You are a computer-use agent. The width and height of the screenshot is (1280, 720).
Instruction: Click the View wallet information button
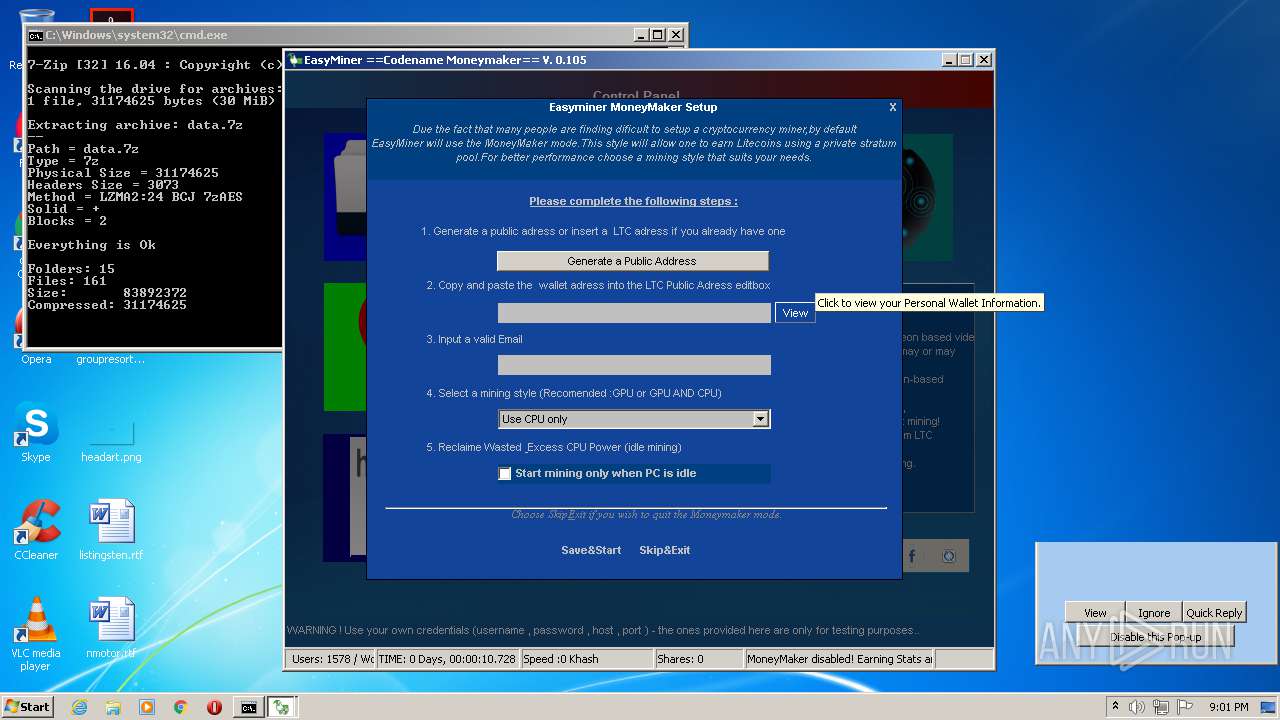point(795,313)
